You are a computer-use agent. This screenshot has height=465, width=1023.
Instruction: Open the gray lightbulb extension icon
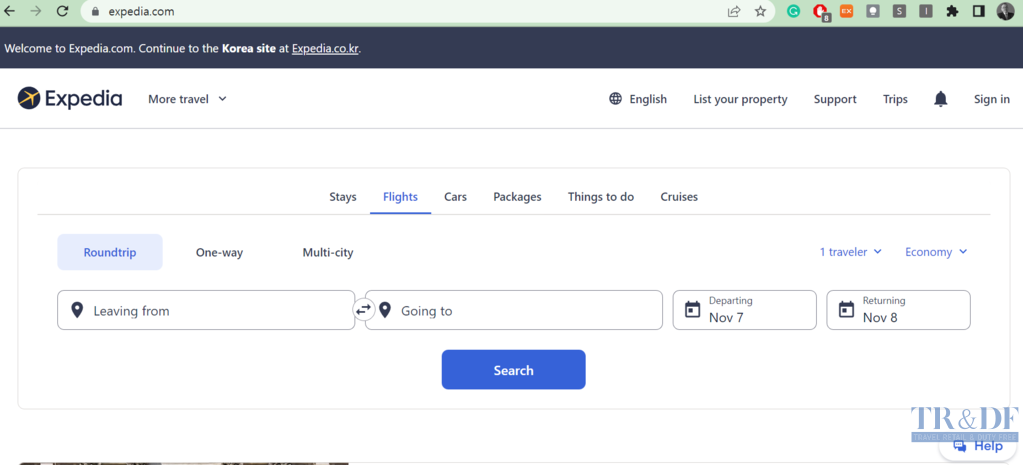[x=873, y=11]
